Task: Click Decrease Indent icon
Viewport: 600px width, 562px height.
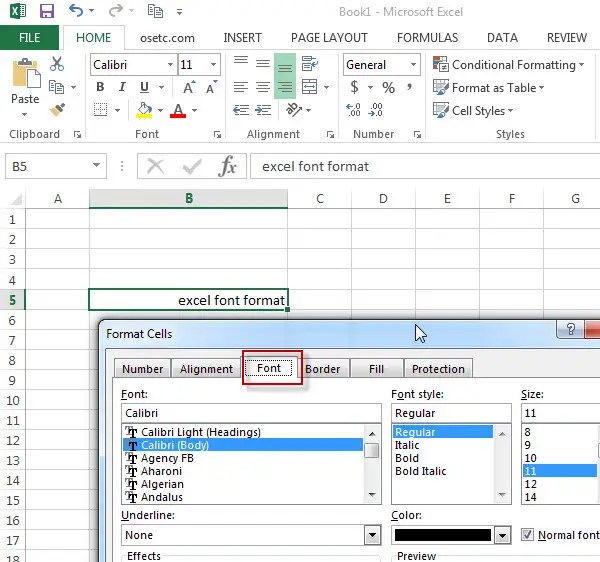Action: pos(241,110)
